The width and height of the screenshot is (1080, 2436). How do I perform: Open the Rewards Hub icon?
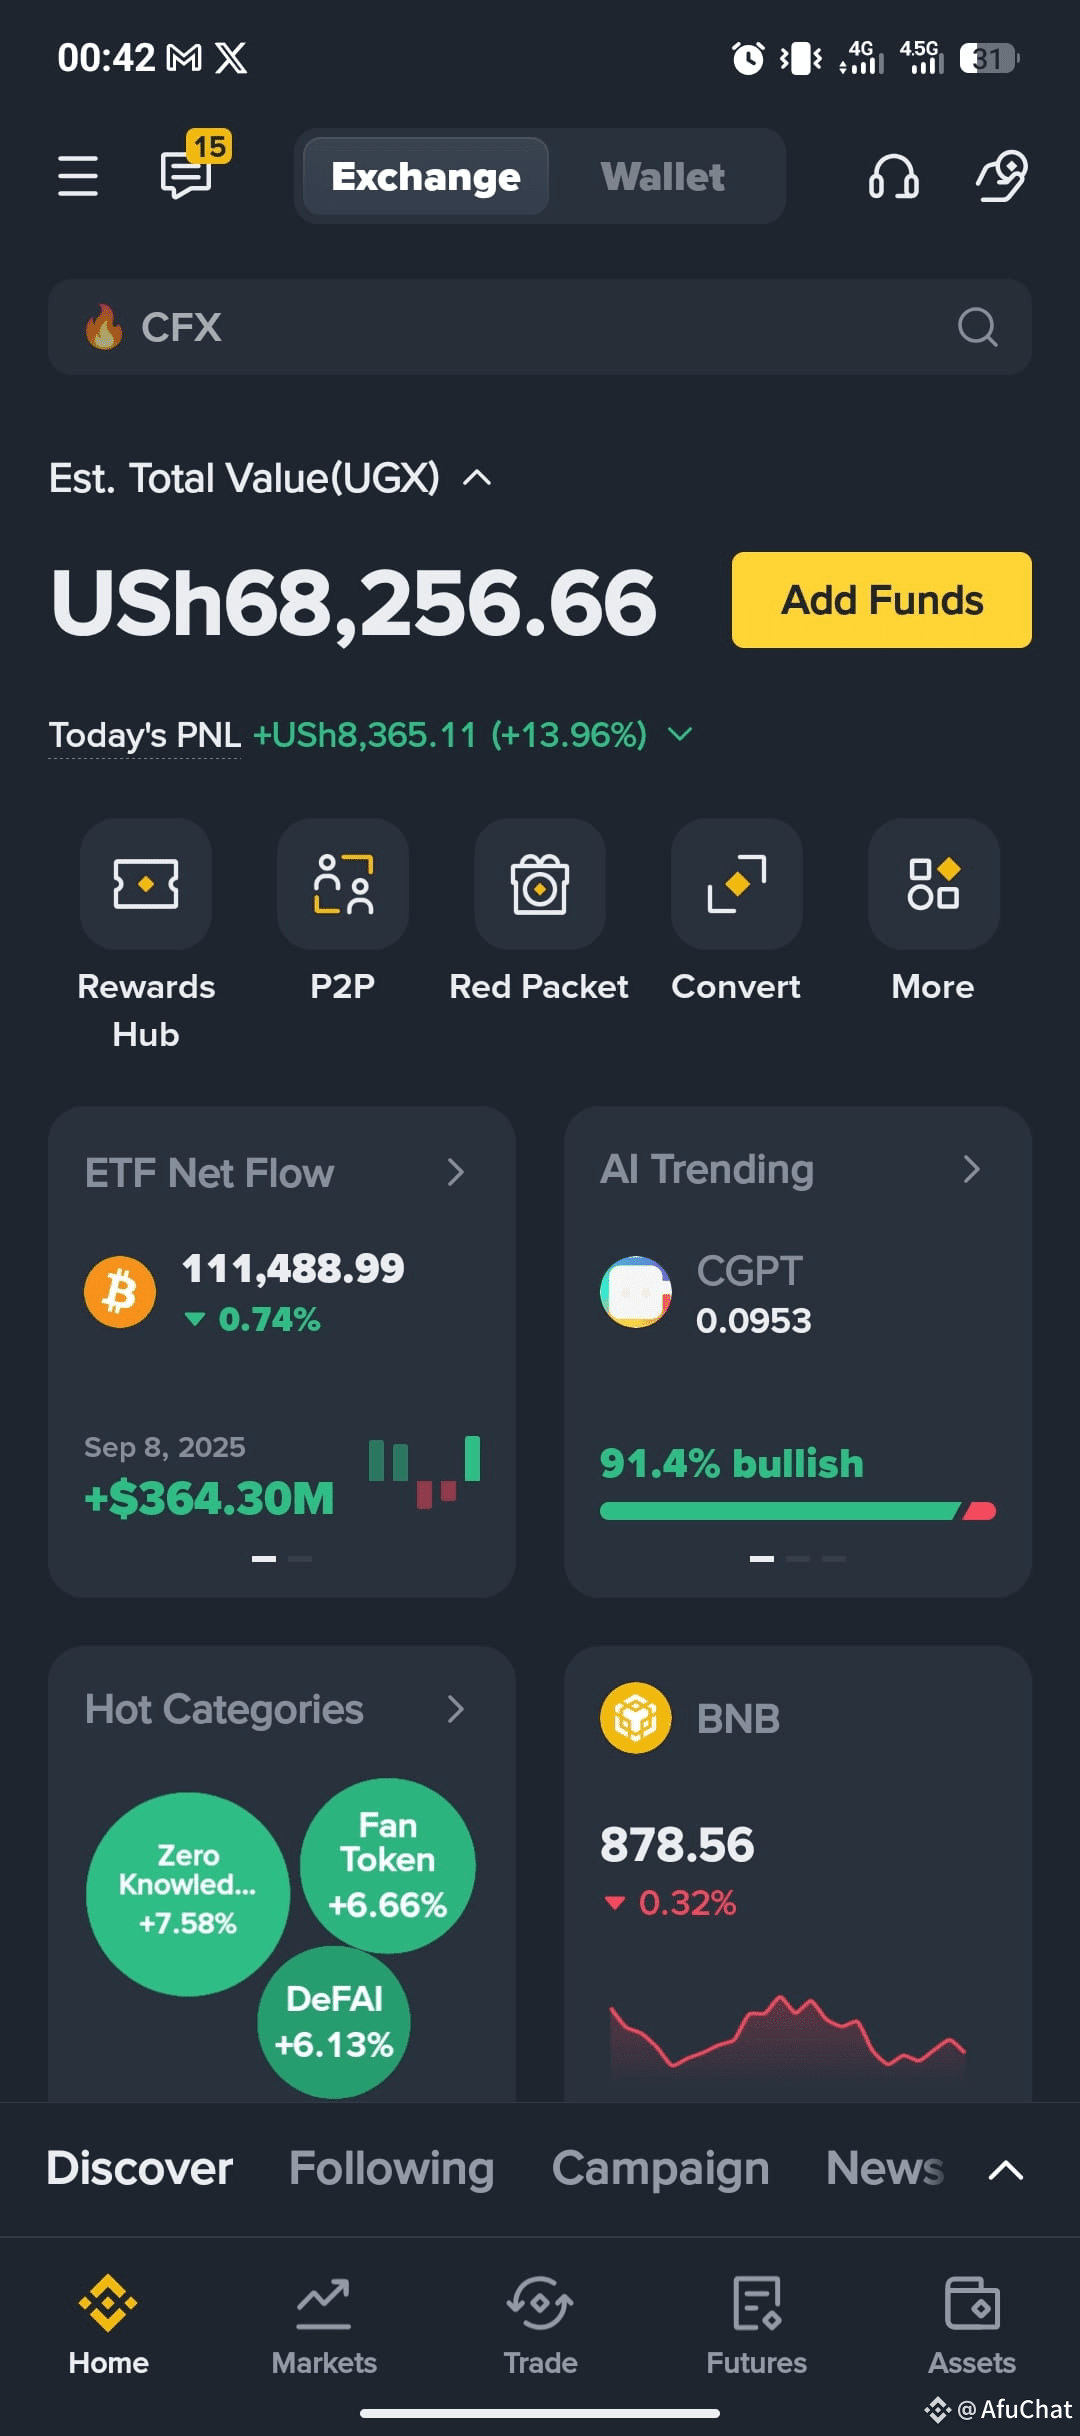(146, 884)
